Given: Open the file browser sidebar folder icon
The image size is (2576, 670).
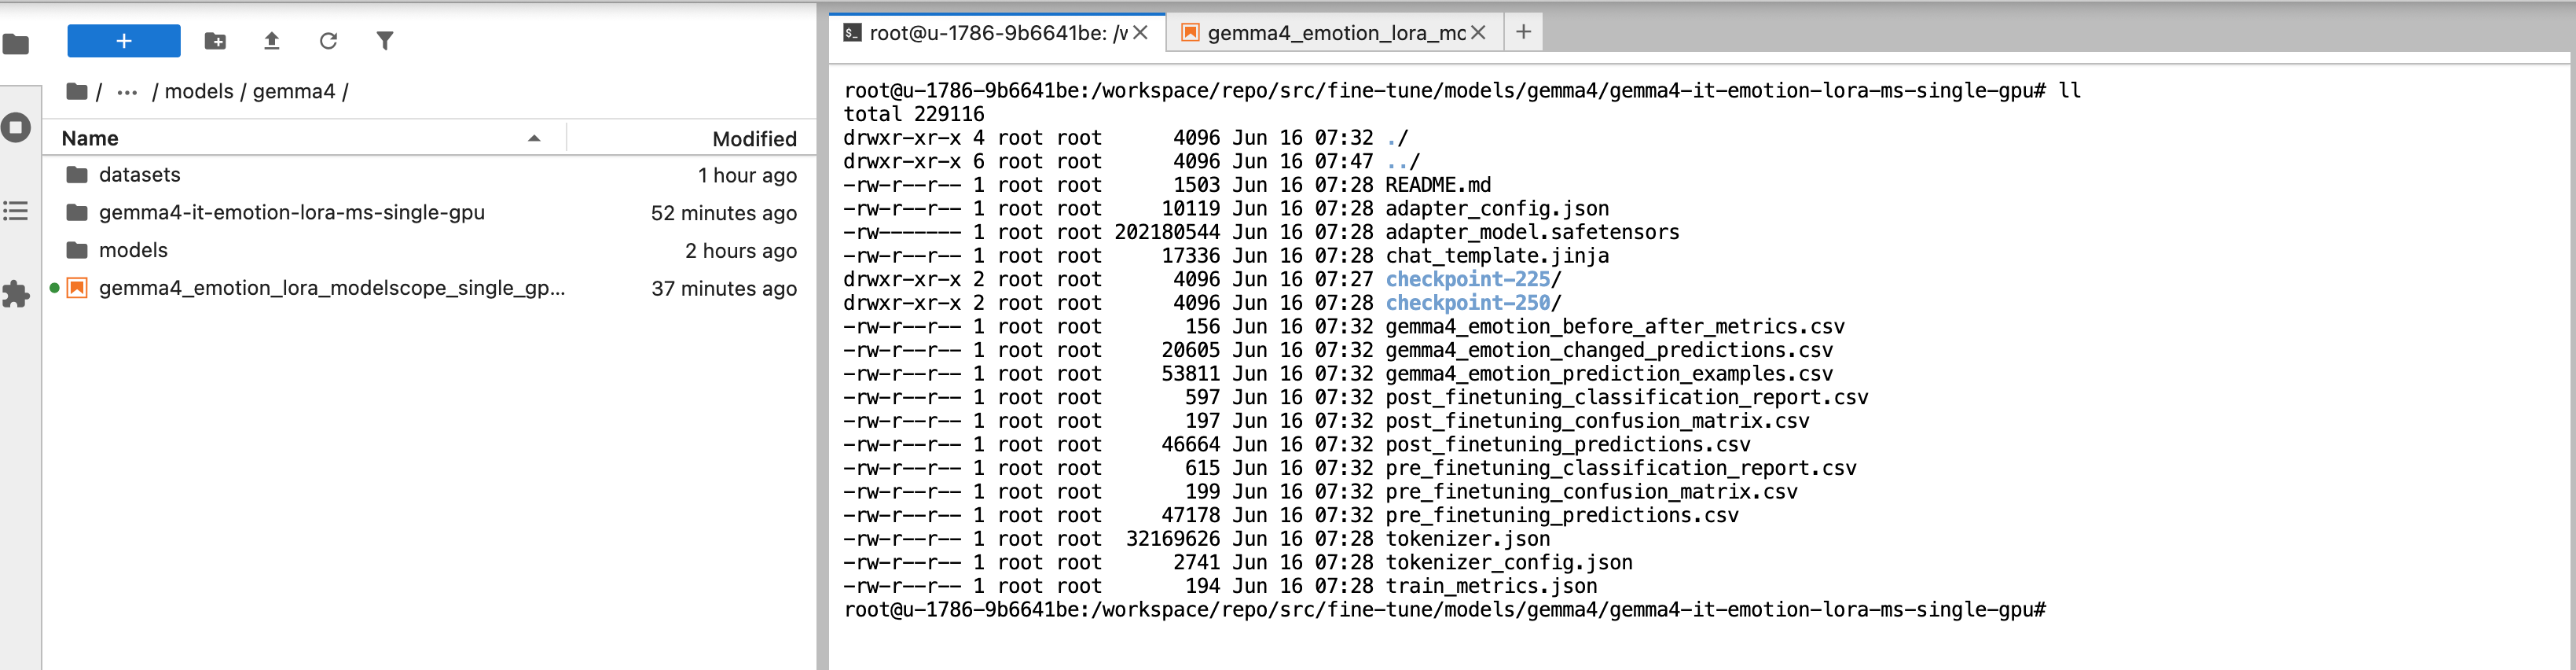Looking at the screenshot, I should [16, 44].
